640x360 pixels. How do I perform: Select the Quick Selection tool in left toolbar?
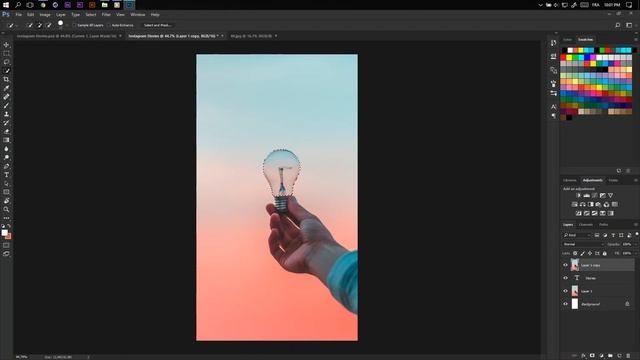point(6,71)
